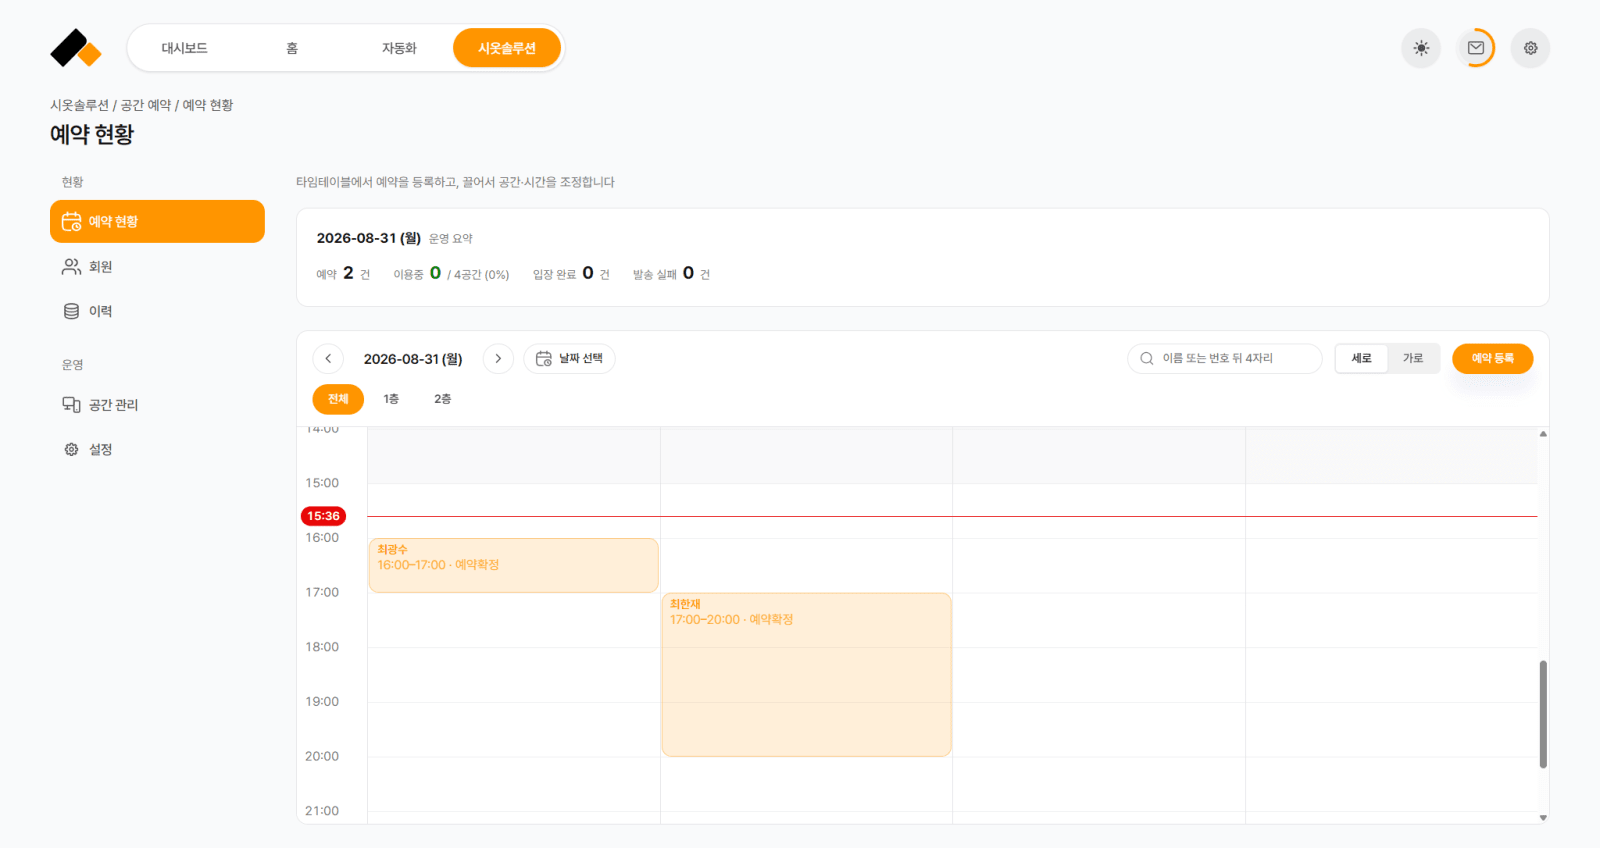Click the 2026-08-31 (월) date label in toolbar
This screenshot has width=1600, height=848.
click(413, 359)
